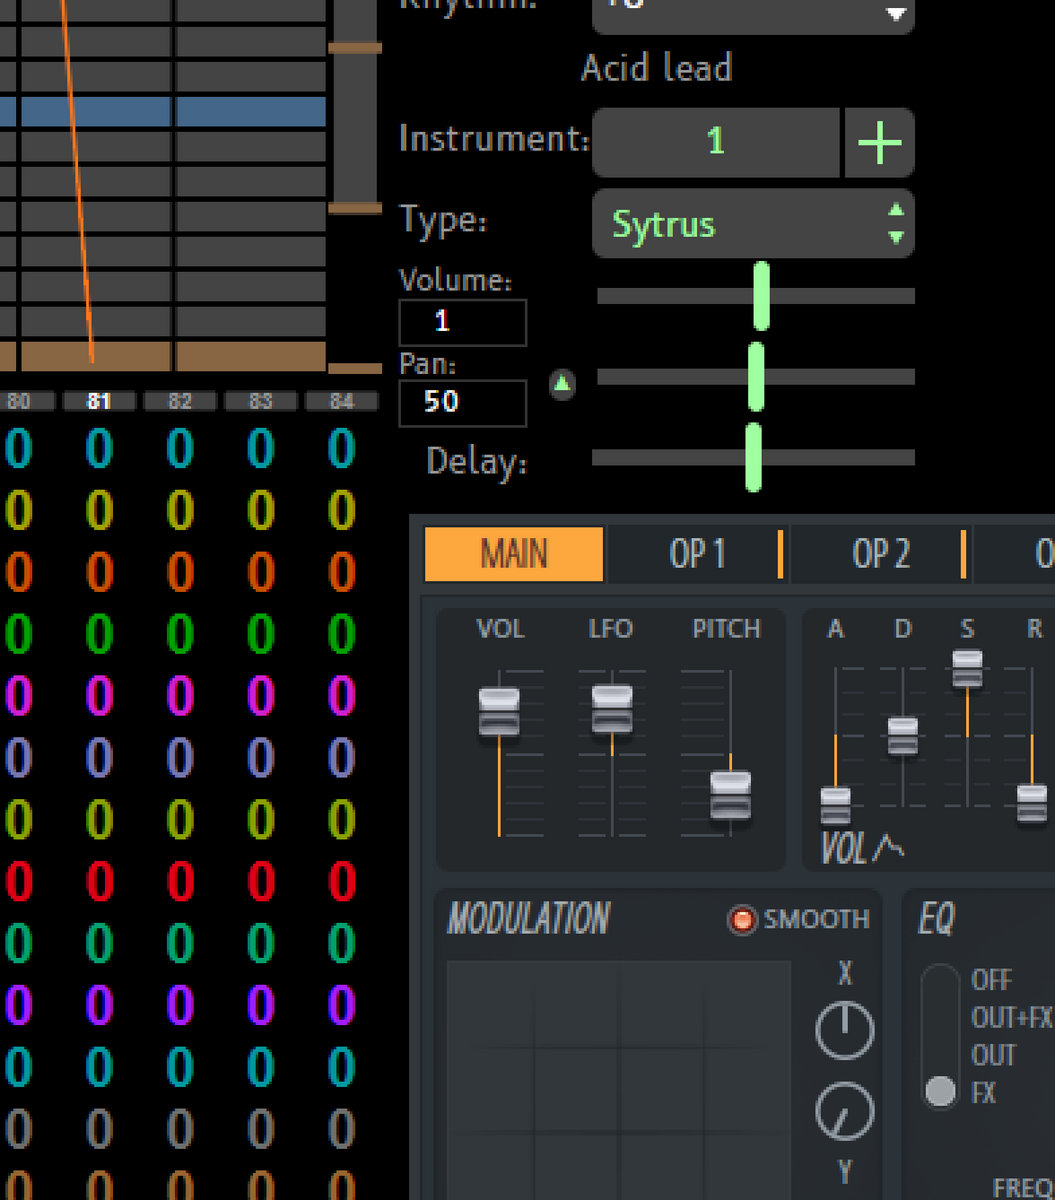Screen dimensions: 1055x1200
Task: Select magenta channel pattern at bar 82
Action: (180, 695)
